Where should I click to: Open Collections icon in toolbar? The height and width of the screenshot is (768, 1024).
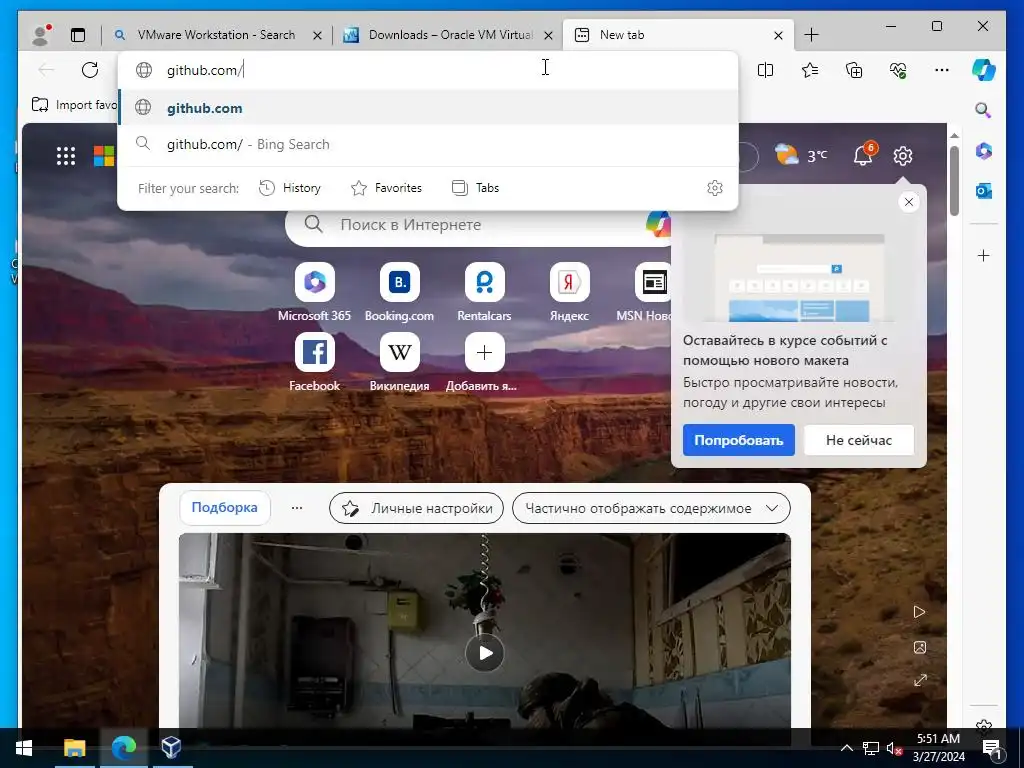(854, 70)
